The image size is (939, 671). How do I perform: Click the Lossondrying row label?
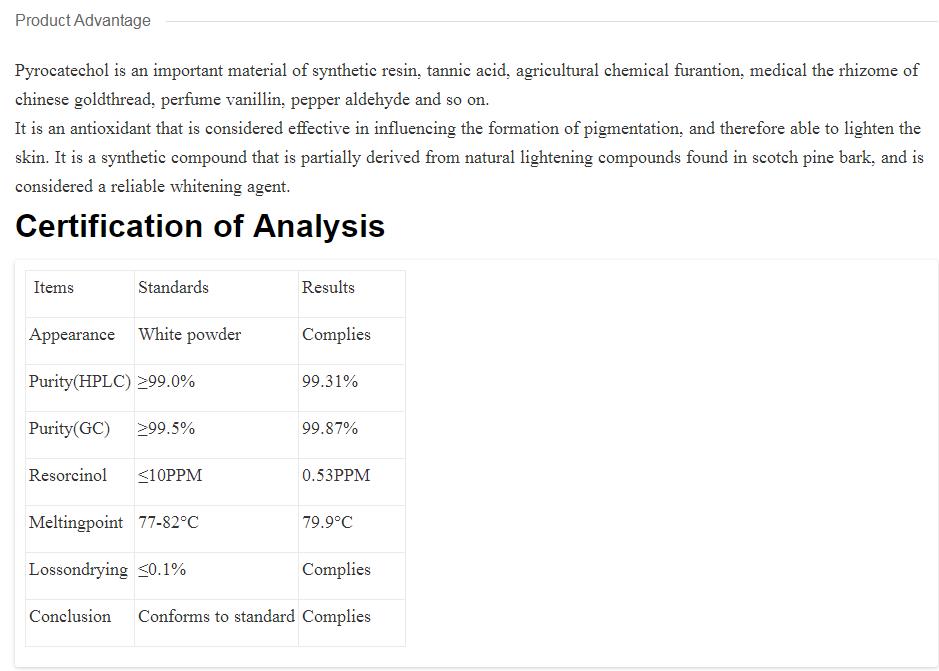[78, 570]
